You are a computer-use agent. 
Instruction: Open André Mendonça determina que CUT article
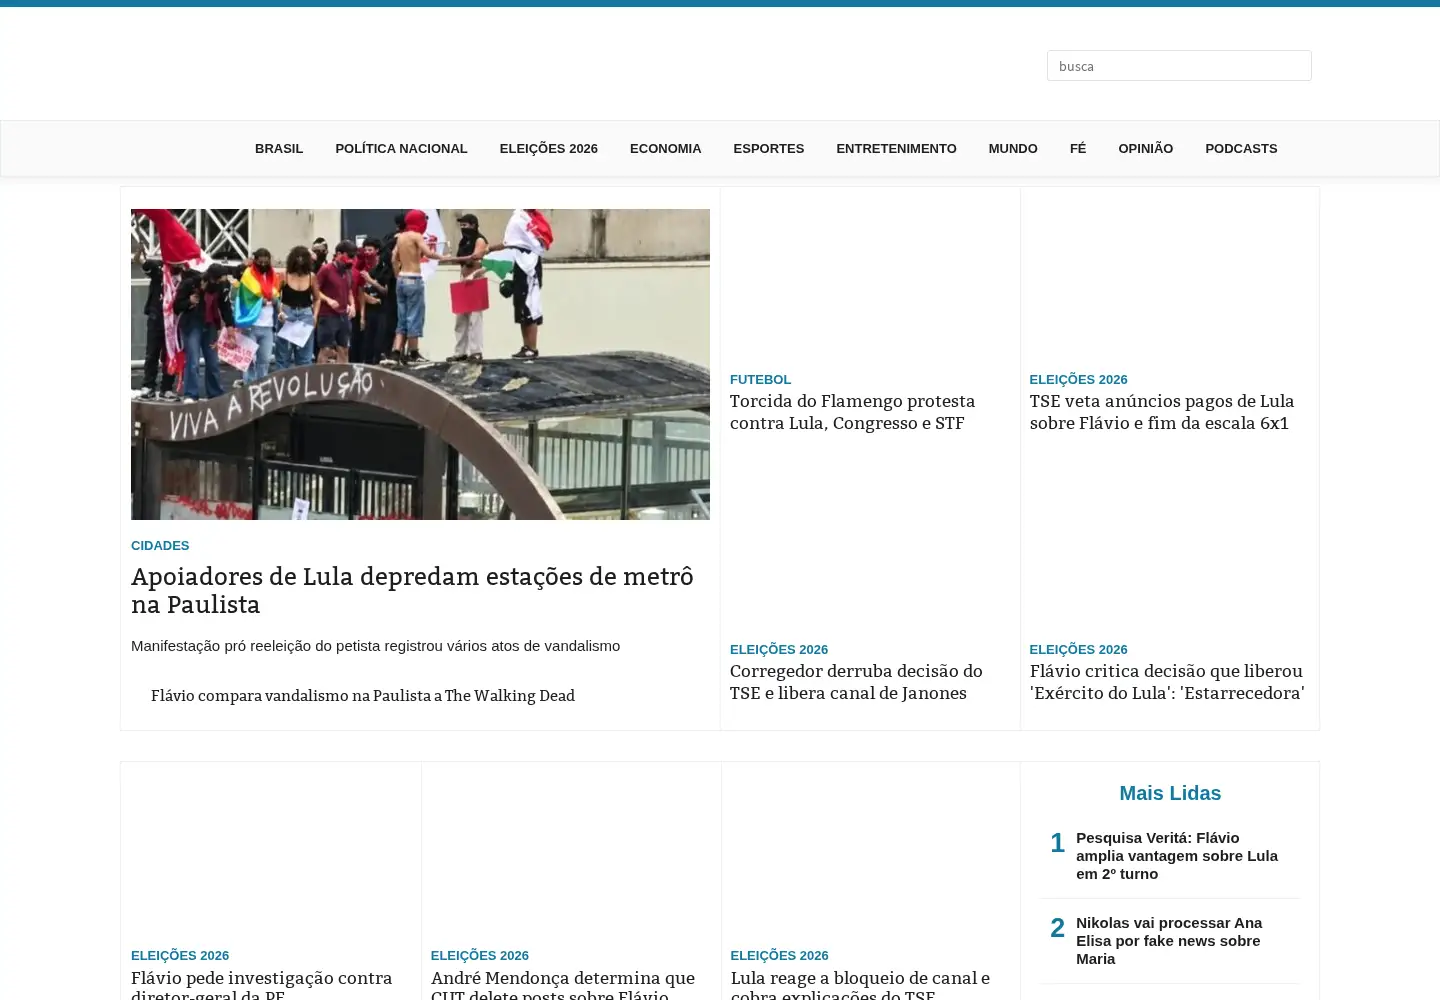(x=563, y=985)
